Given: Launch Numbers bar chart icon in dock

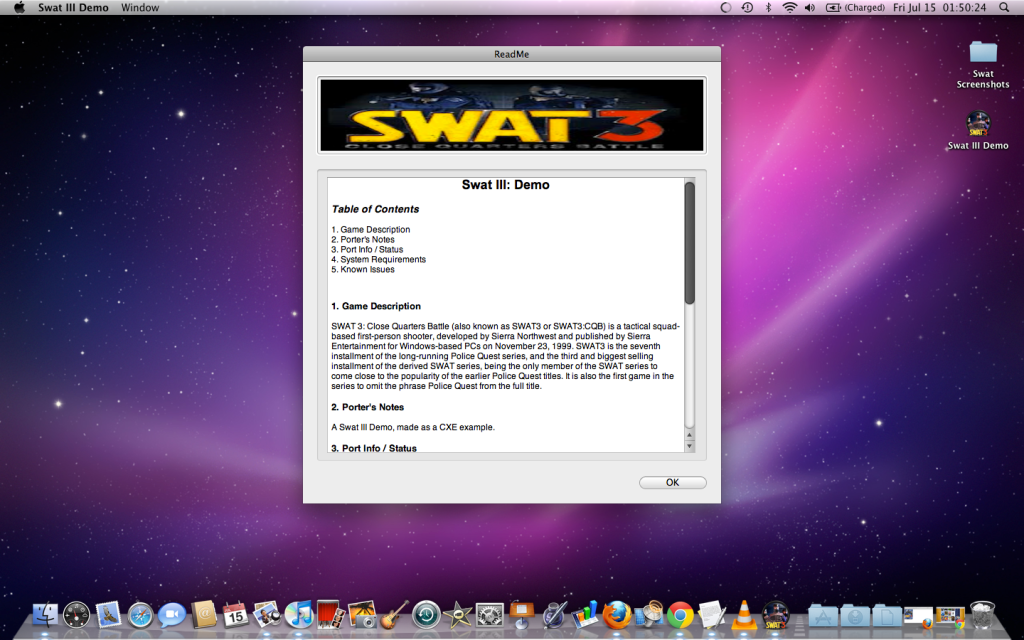Looking at the screenshot, I should pyautogui.click(x=584, y=615).
